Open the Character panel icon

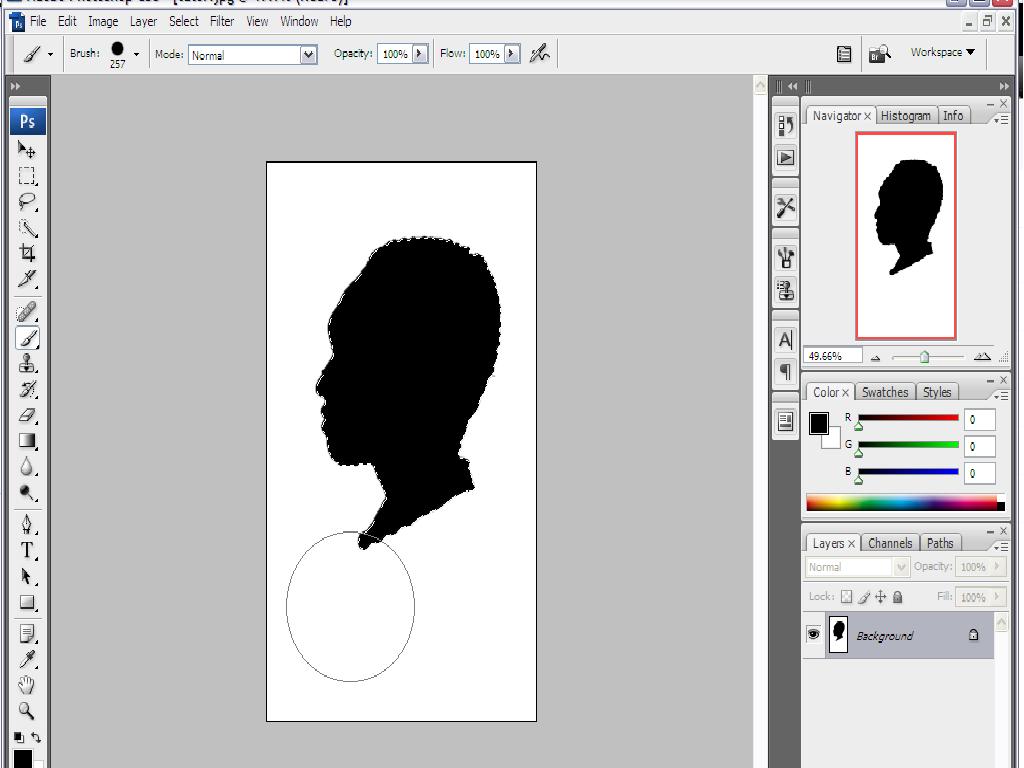(x=786, y=340)
